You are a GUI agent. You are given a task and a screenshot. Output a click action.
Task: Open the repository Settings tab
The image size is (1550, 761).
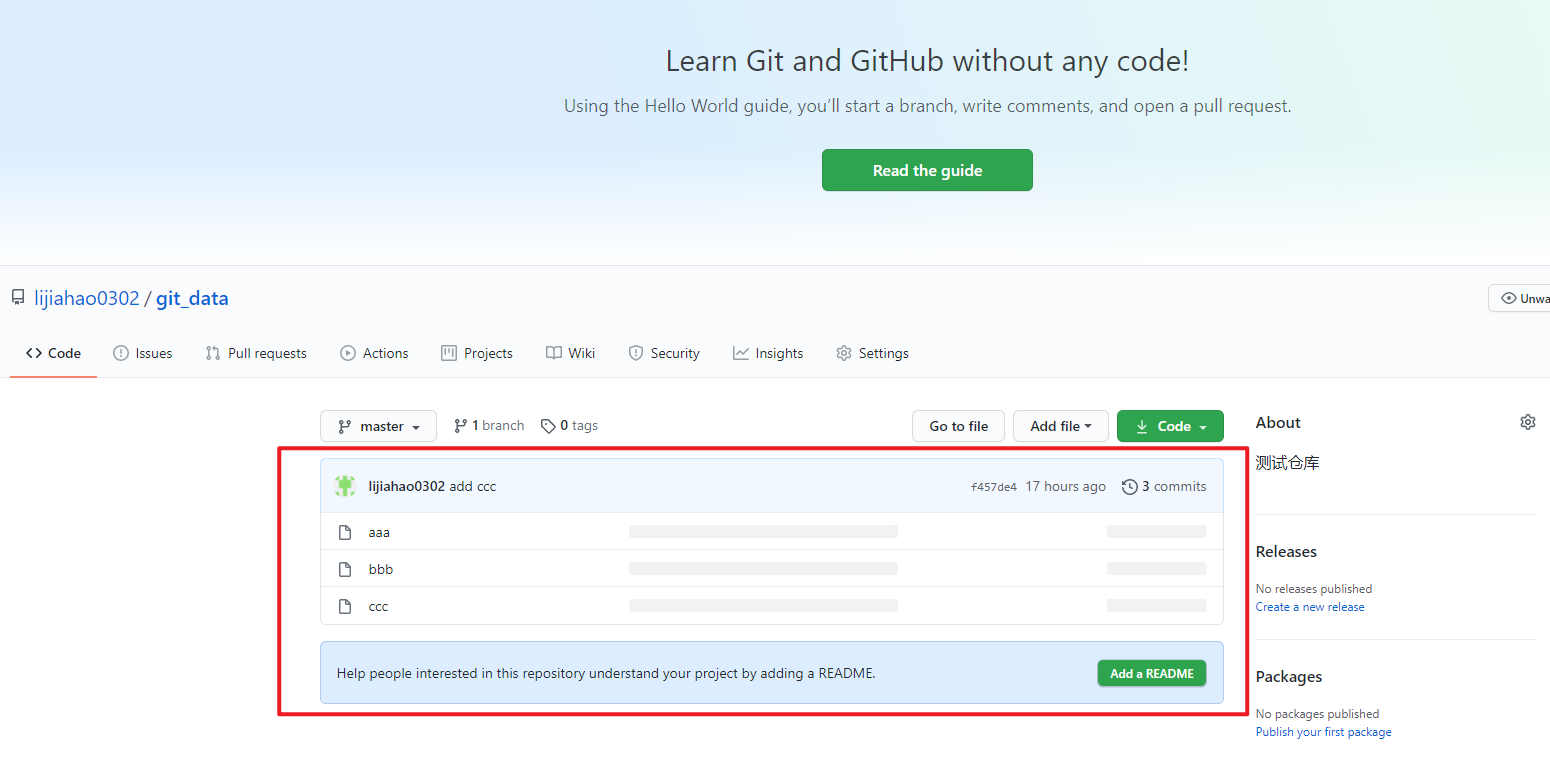(x=872, y=353)
